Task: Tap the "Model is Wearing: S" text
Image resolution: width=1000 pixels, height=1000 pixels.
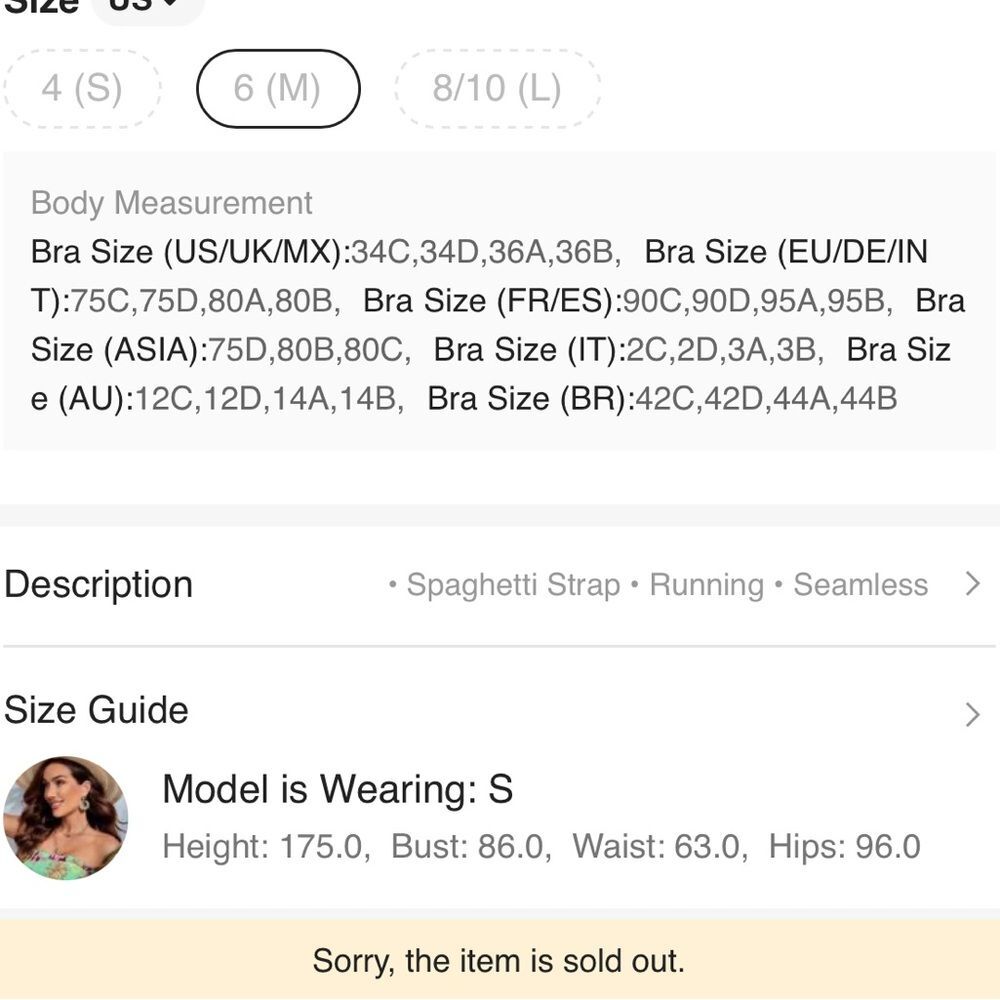Action: [338, 789]
